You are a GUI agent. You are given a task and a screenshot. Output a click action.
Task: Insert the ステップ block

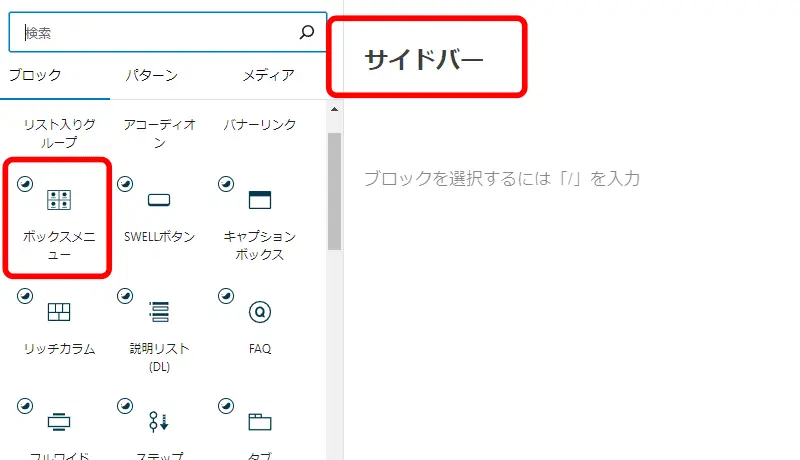(159, 427)
